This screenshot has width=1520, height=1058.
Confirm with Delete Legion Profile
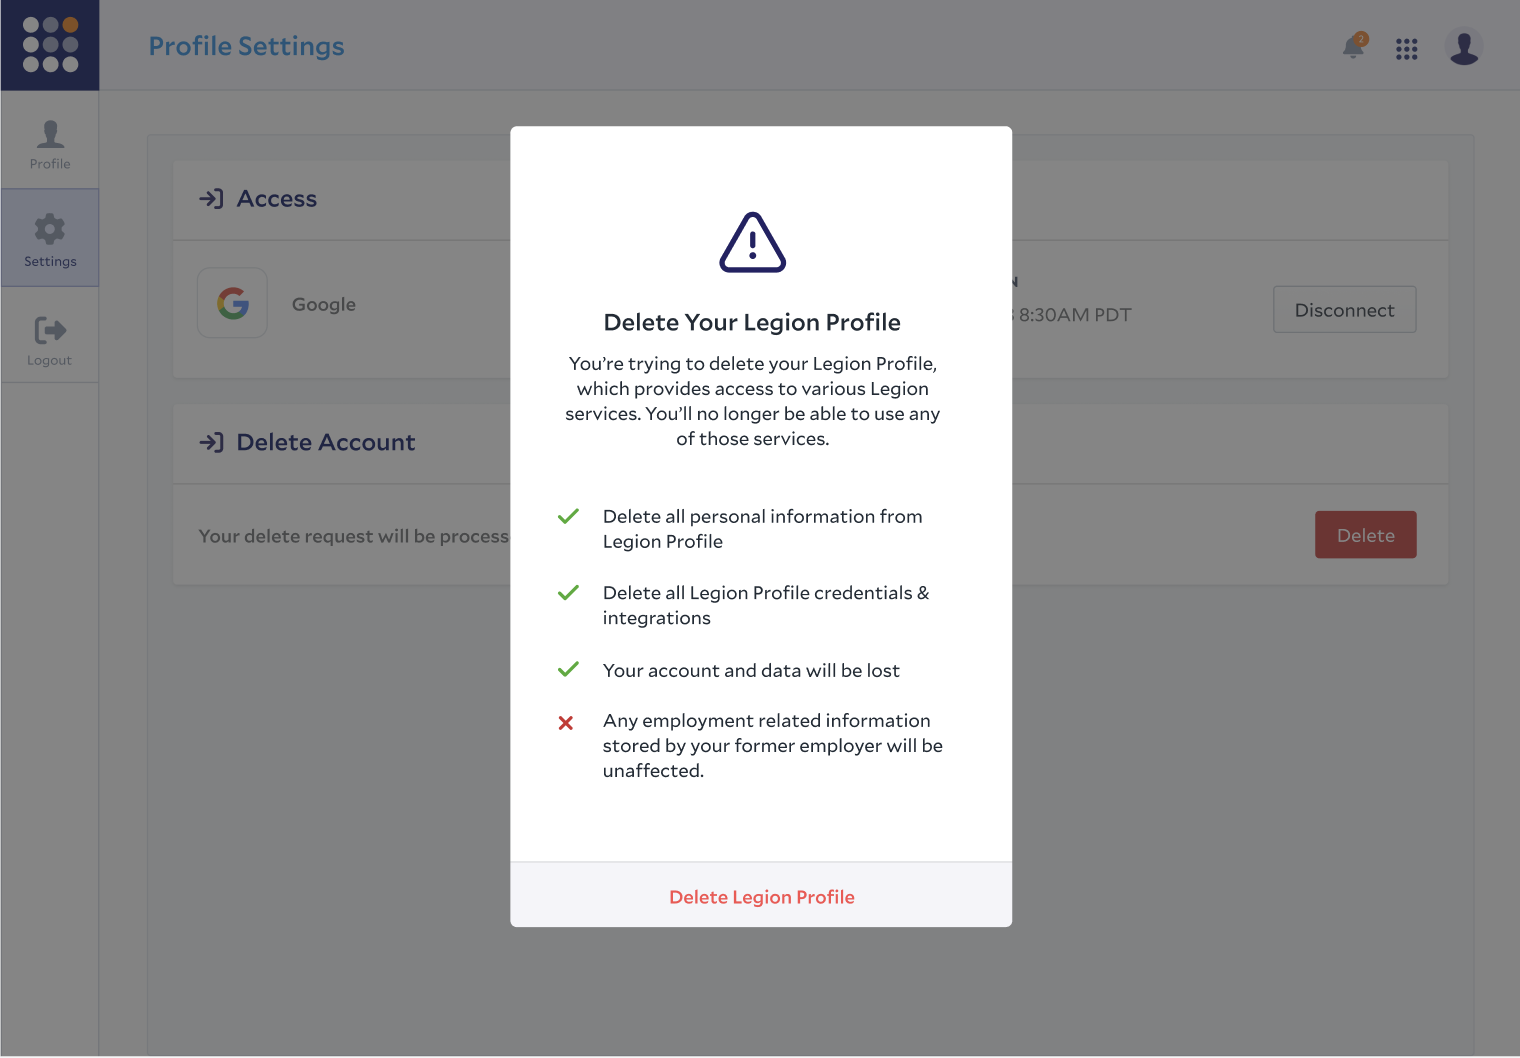point(762,897)
